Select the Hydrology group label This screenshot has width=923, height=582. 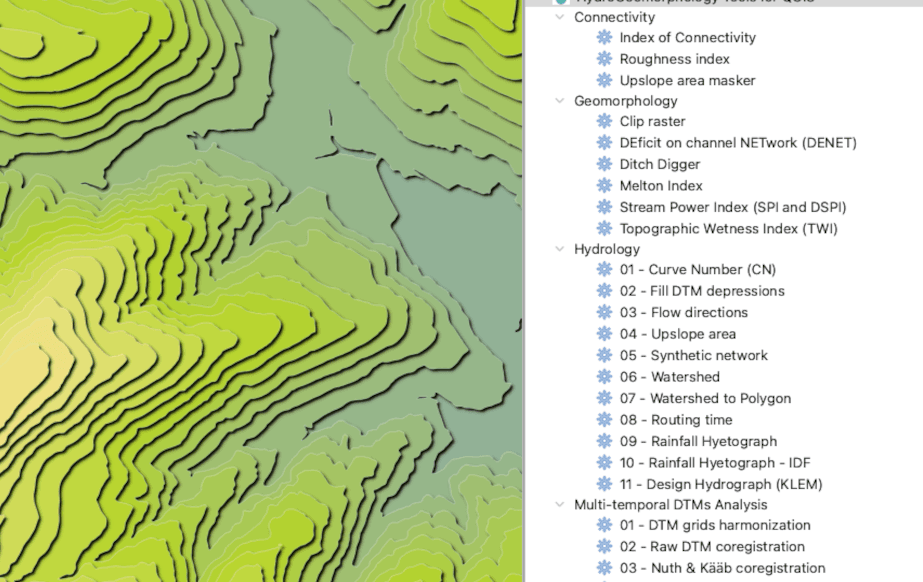(x=607, y=249)
